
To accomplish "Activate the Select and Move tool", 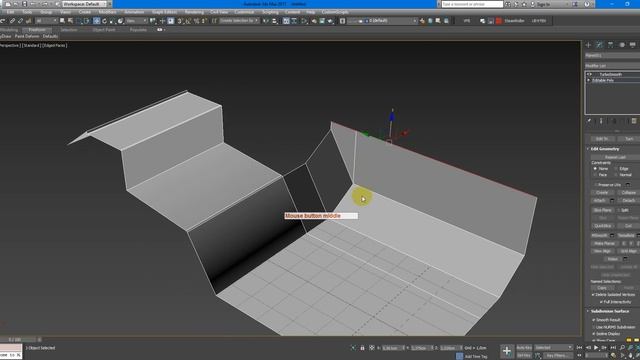I will (x=96, y=21).
